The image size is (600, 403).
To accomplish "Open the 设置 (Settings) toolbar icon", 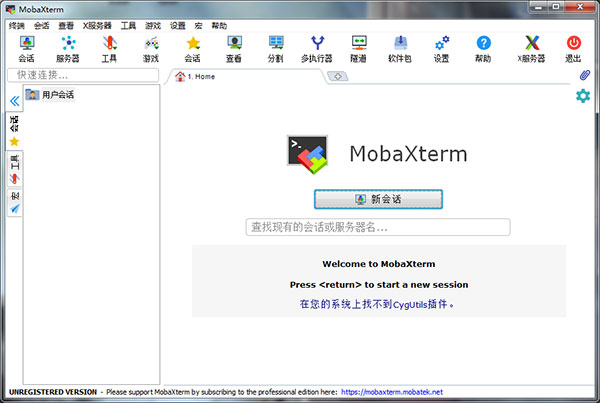I will (442, 49).
